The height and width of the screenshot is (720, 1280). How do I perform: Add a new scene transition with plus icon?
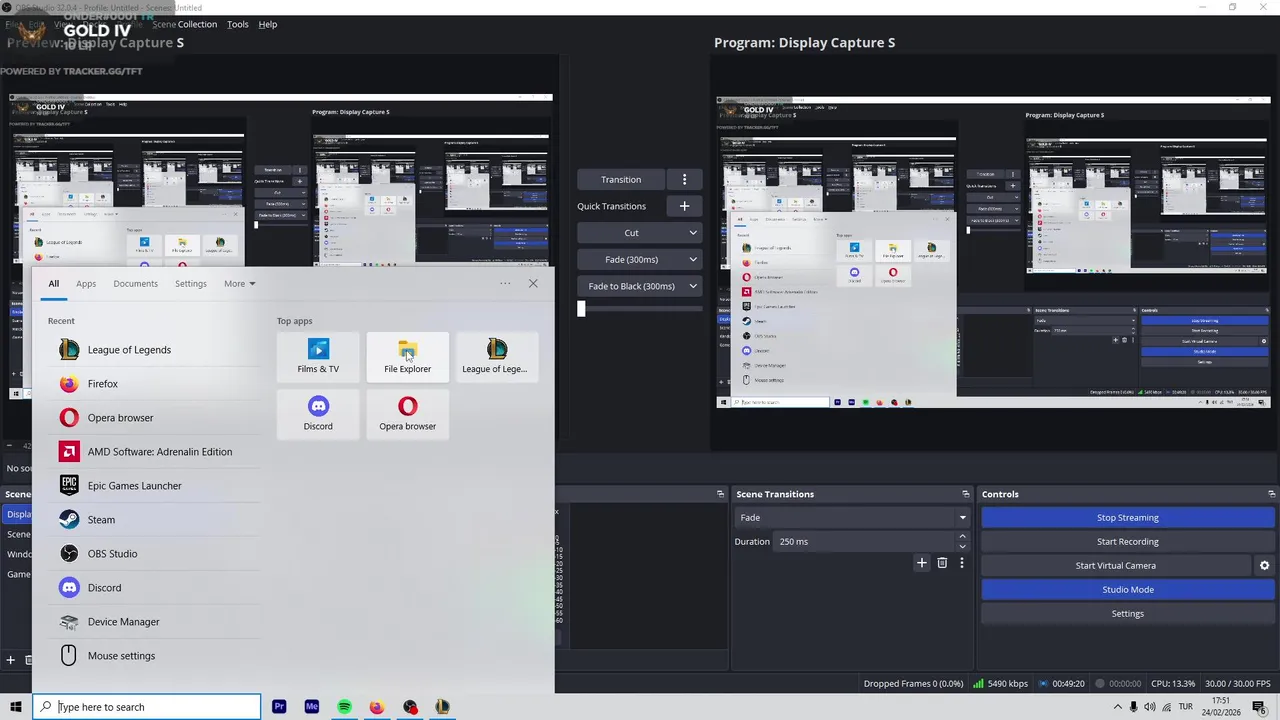click(x=922, y=563)
